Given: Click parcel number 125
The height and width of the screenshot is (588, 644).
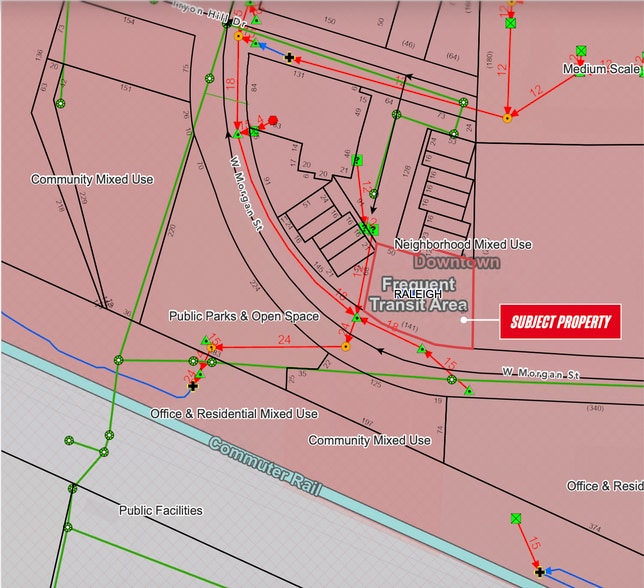Looking at the screenshot, I should tap(375, 384).
